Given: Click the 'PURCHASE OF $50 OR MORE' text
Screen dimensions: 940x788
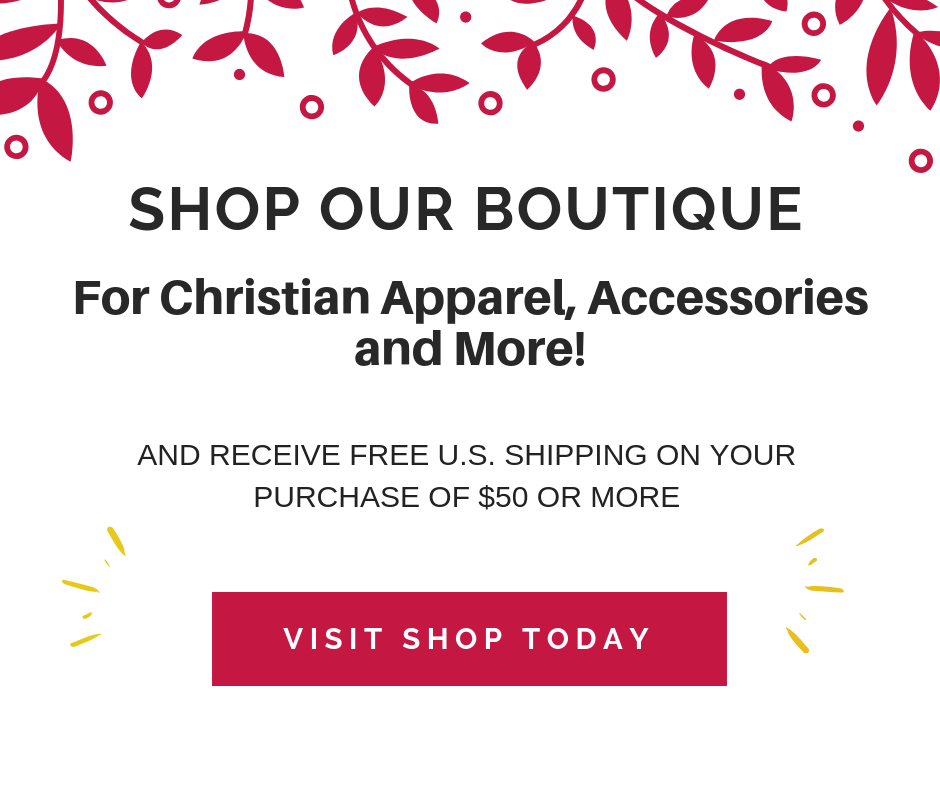Looking at the screenshot, I should 466,497.
